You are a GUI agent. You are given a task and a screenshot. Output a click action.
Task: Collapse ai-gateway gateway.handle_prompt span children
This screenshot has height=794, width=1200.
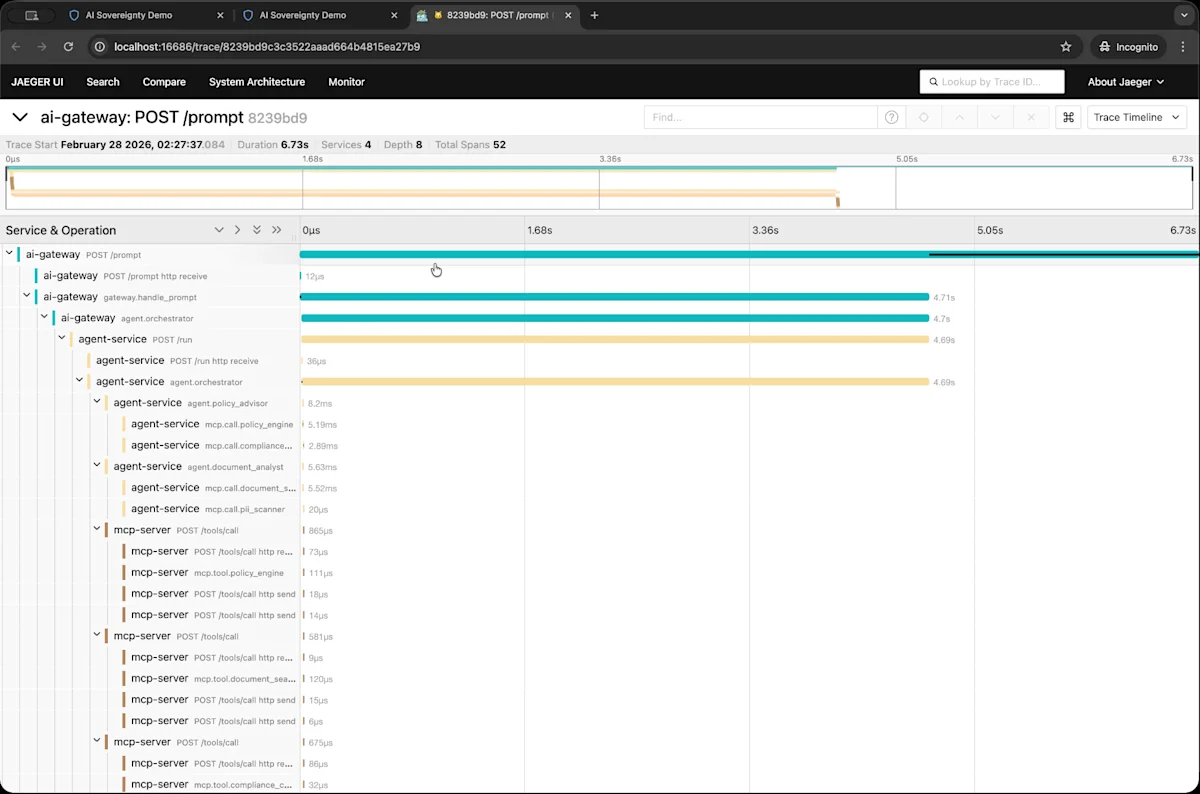pos(27,296)
